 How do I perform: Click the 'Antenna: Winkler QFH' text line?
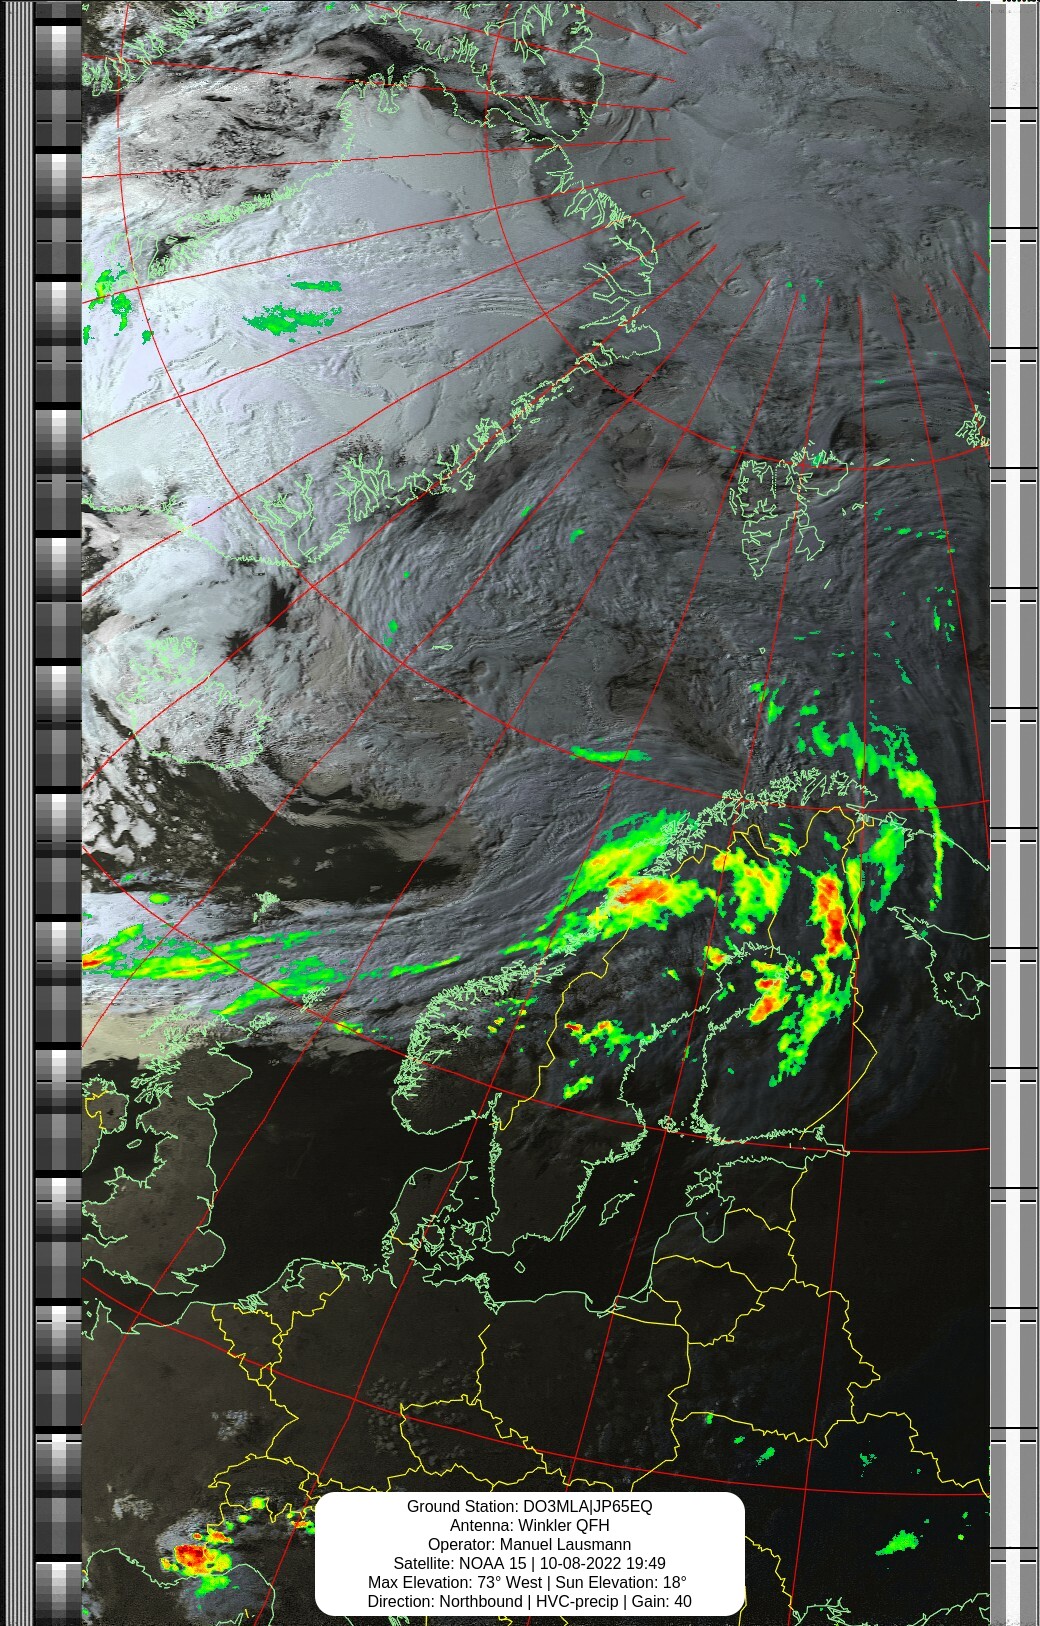pyautogui.click(x=529, y=1525)
